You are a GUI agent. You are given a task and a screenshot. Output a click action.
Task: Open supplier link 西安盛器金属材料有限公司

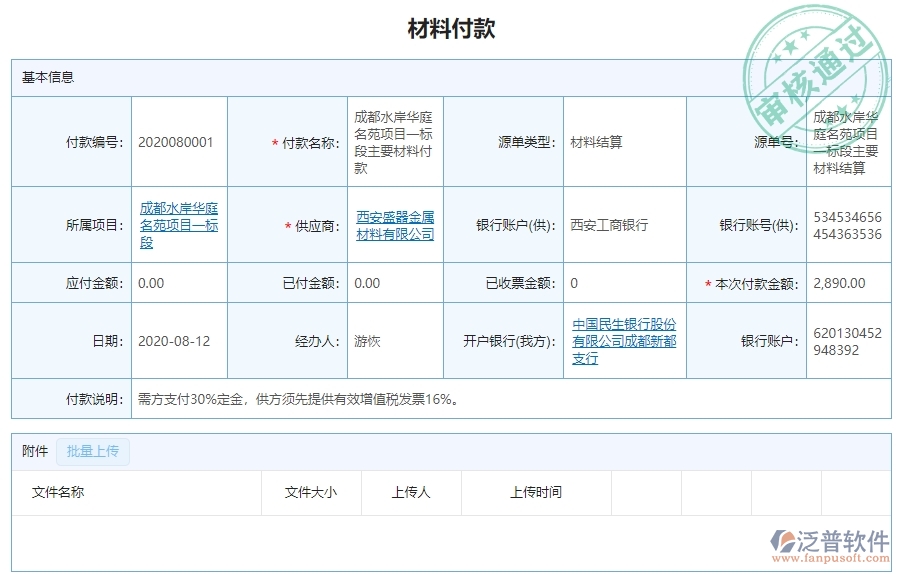point(395,226)
